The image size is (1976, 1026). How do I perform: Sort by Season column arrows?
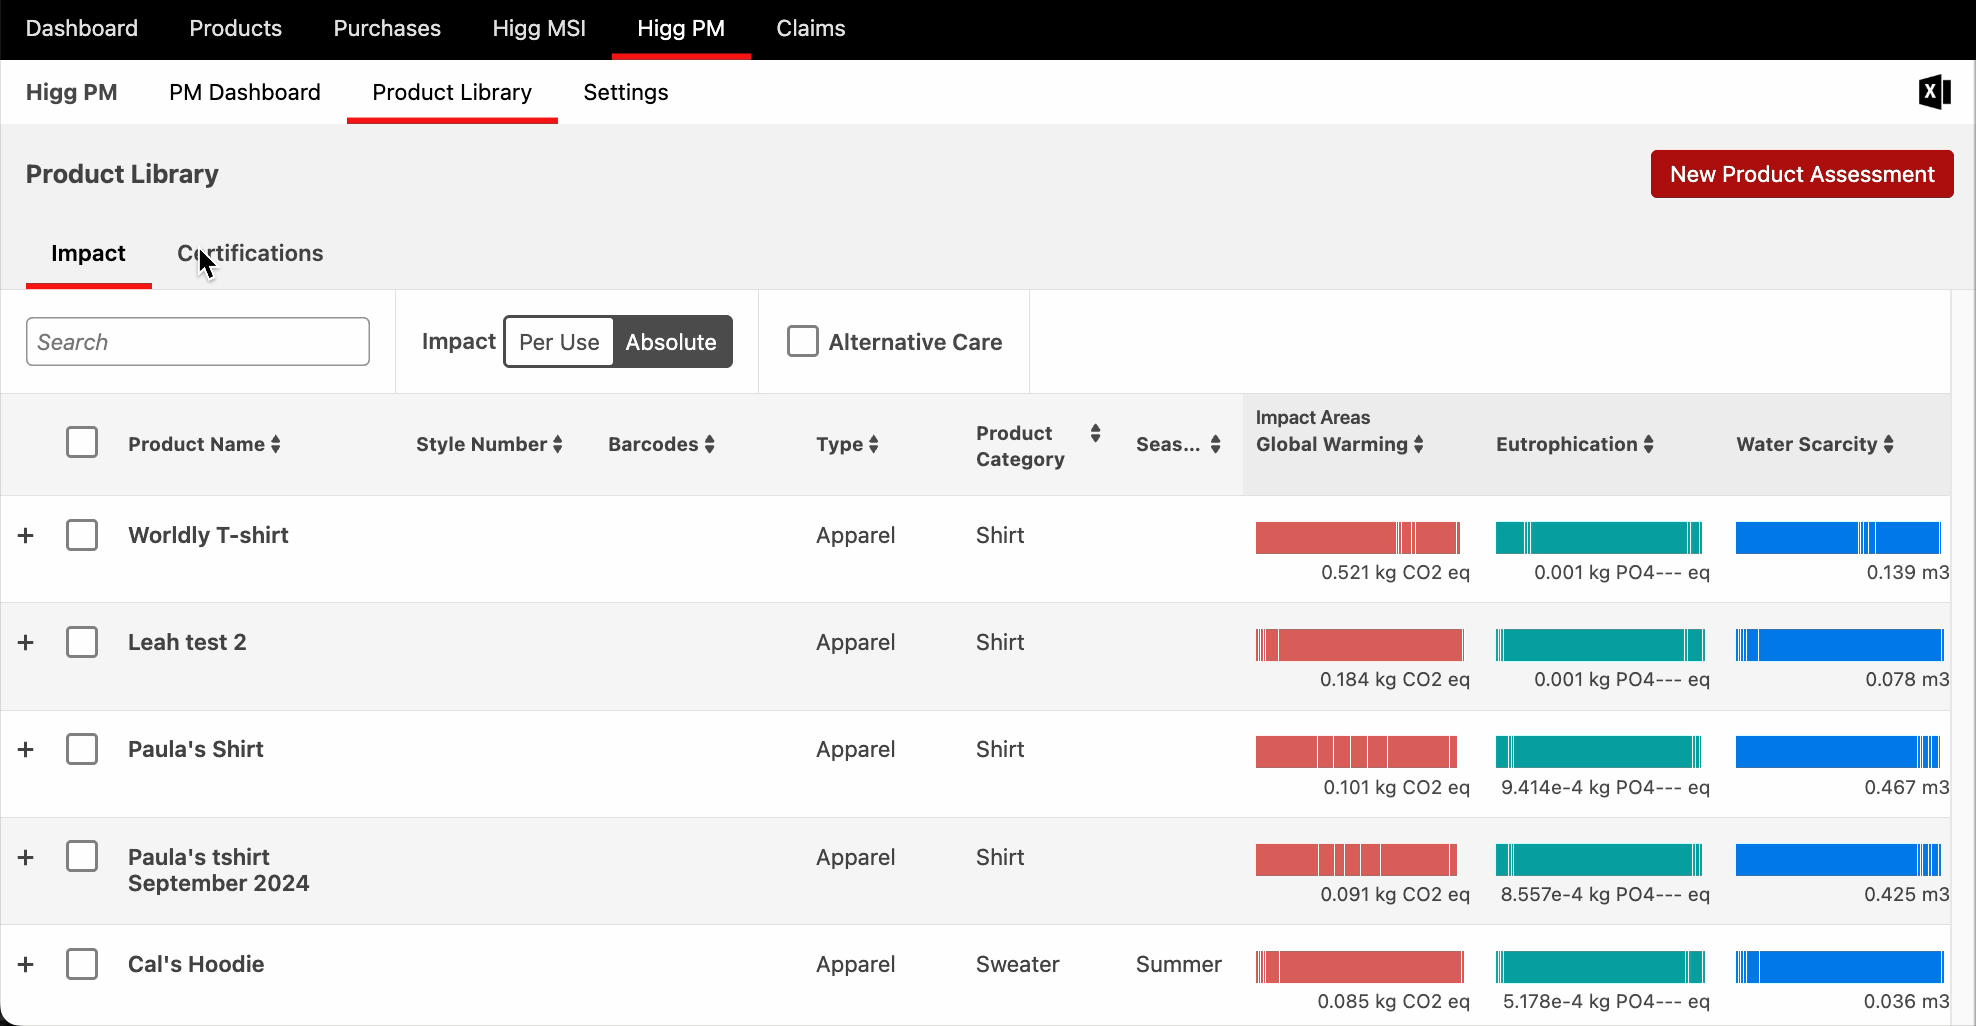click(1216, 444)
